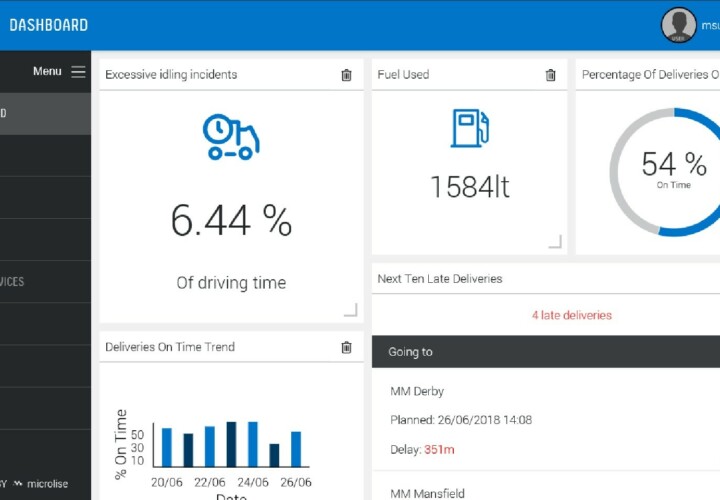Select the highlighted sidebar menu item
720x500 pixels.
click(x=45, y=113)
